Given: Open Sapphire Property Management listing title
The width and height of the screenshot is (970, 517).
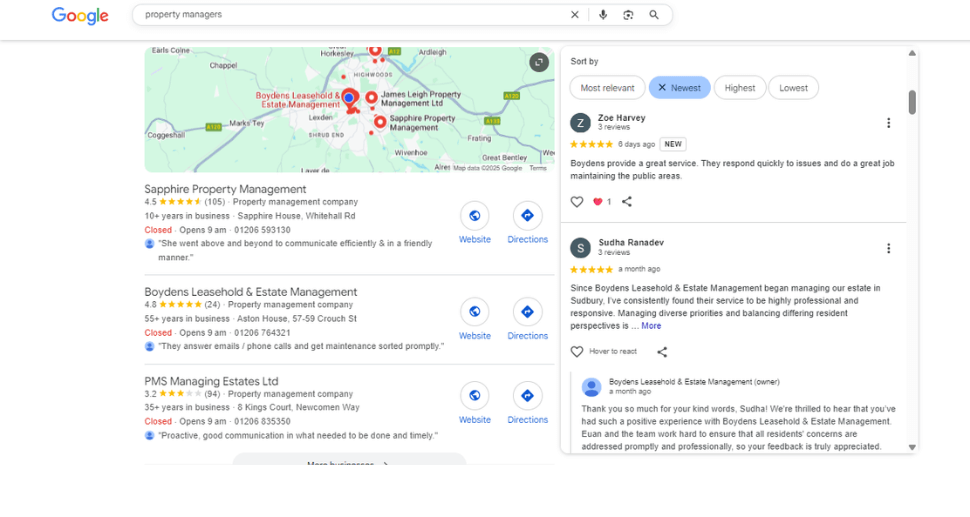Looking at the screenshot, I should click(225, 189).
